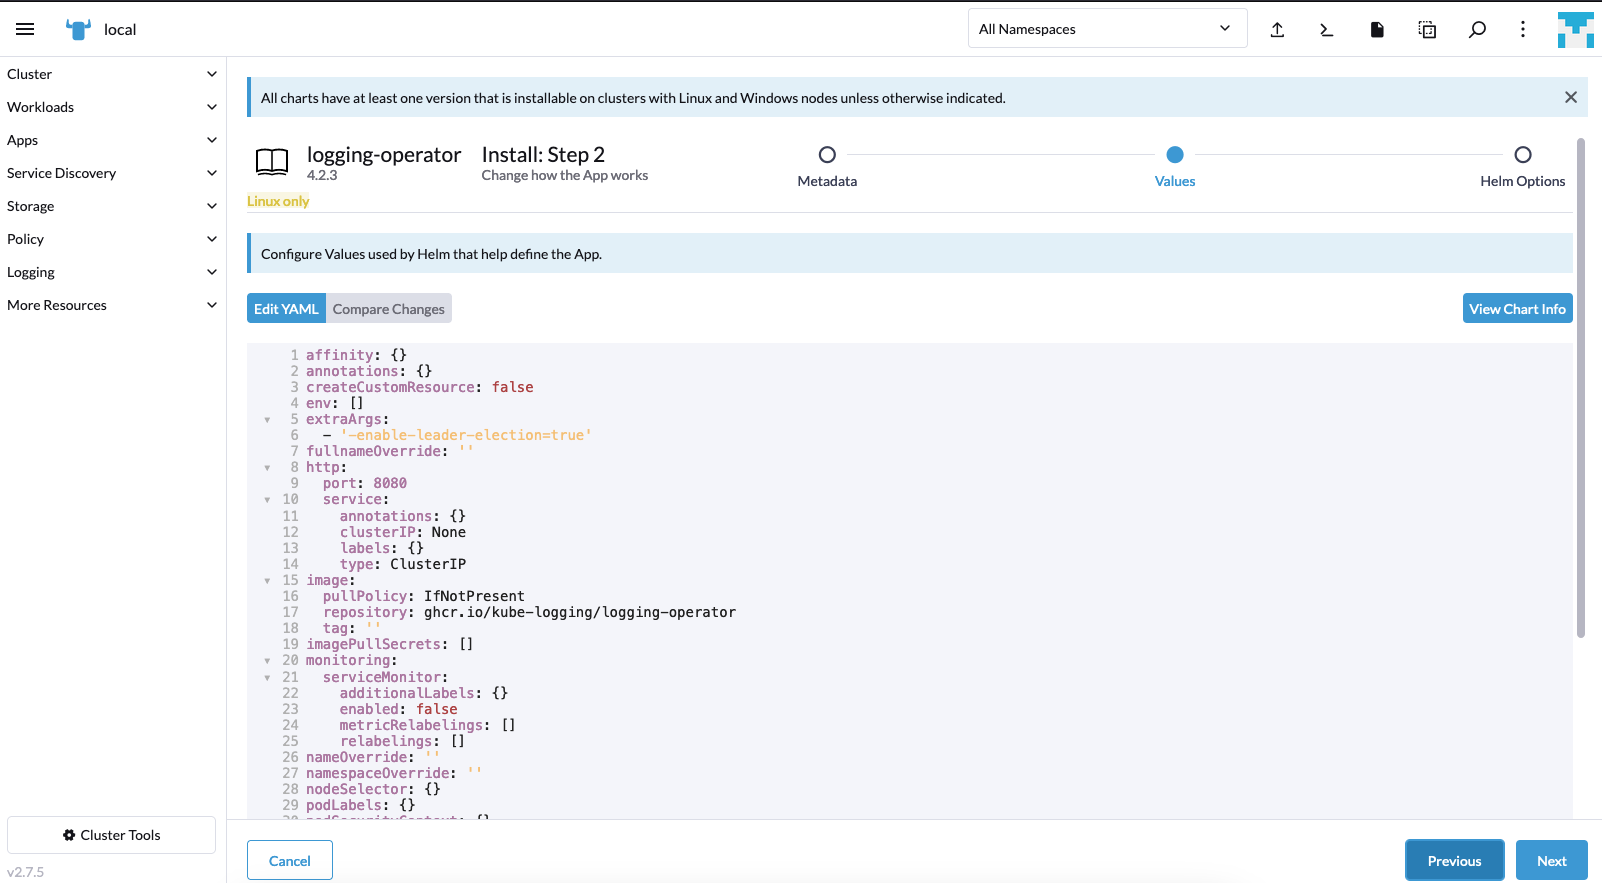Click the 4.2.3 chart version text

pyautogui.click(x=322, y=175)
